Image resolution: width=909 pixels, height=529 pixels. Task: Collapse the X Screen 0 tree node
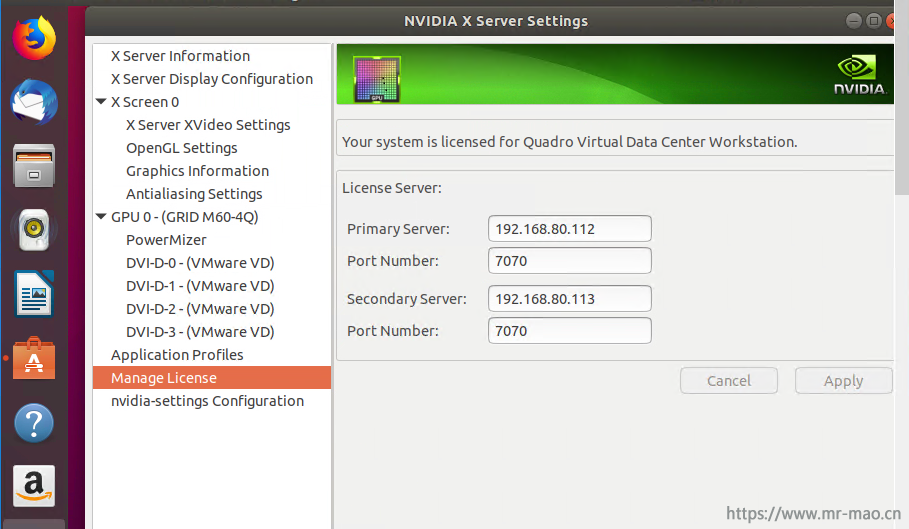pyautogui.click(x=101, y=101)
